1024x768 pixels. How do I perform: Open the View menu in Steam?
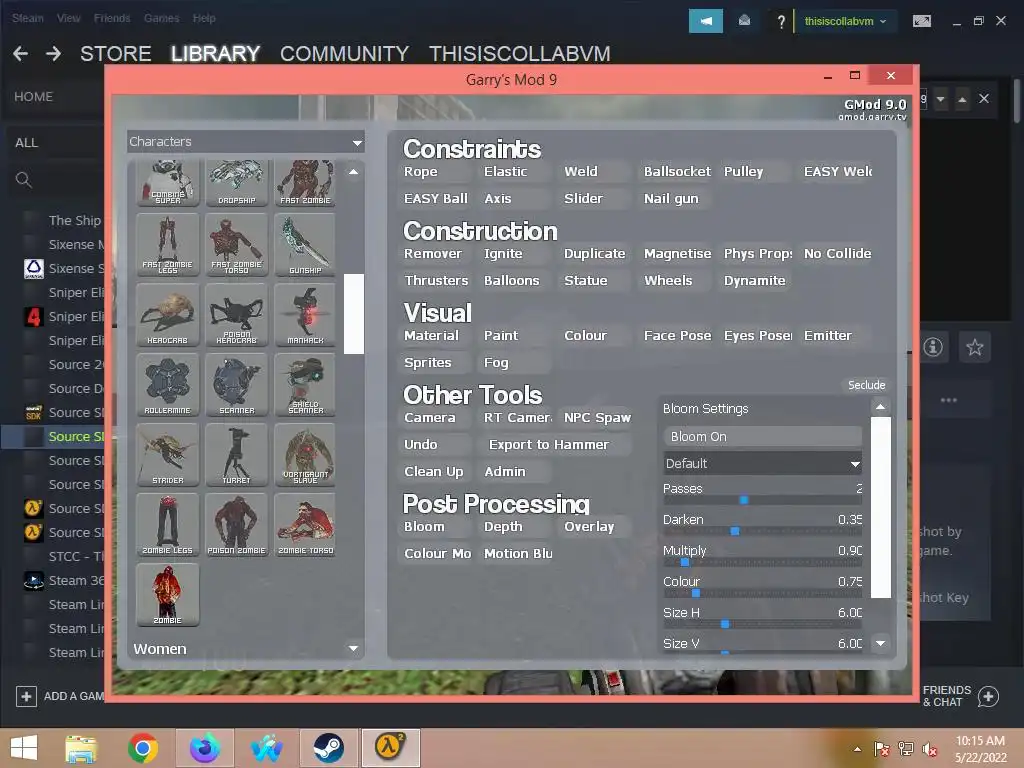(x=69, y=18)
